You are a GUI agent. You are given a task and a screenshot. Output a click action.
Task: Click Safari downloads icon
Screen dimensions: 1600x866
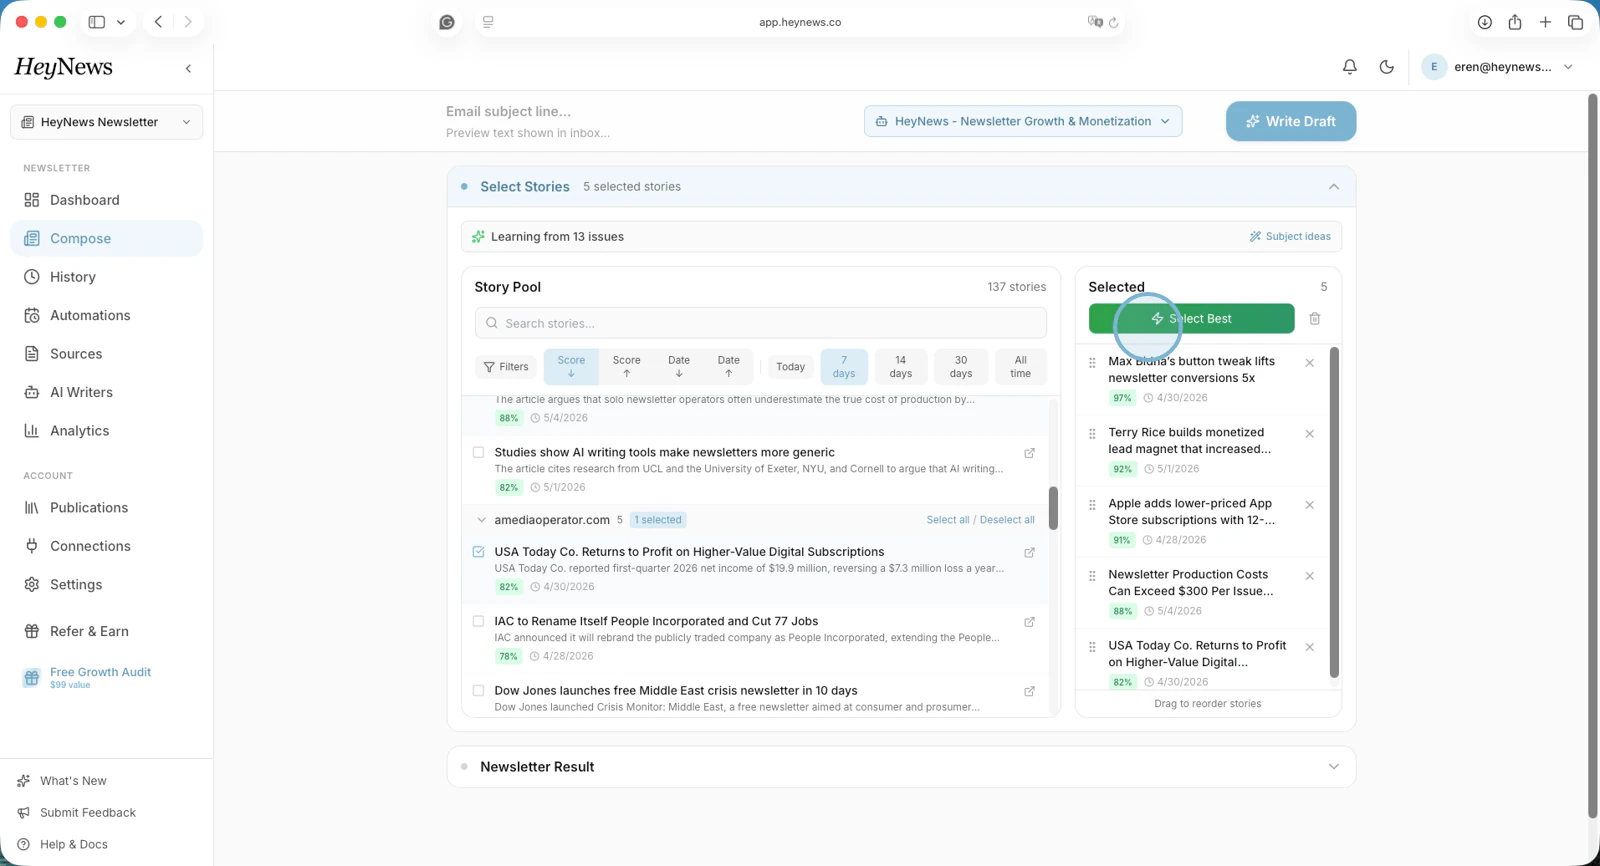pos(1484,22)
